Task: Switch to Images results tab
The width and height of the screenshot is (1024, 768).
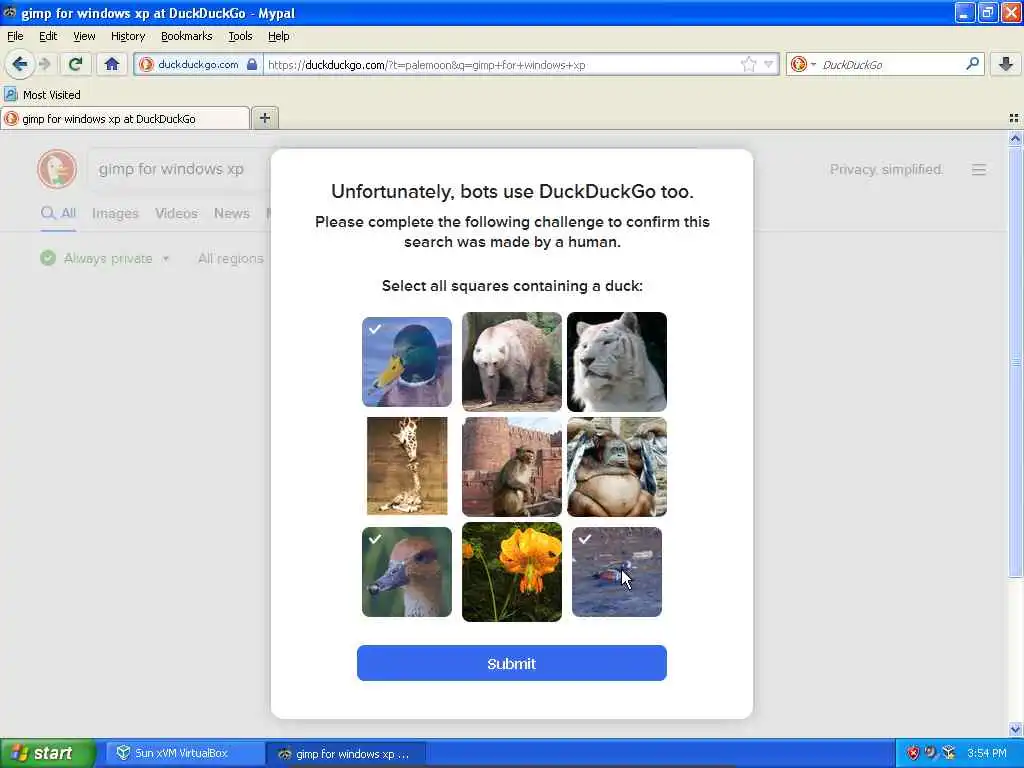Action: (115, 214)
